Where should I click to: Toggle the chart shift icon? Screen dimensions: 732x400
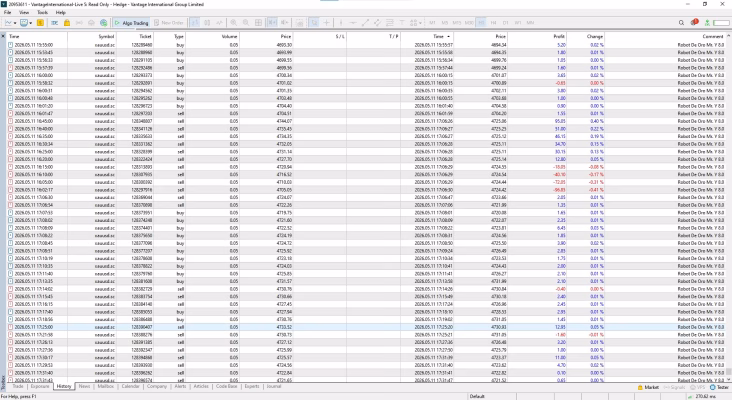[x=284, y=22]
